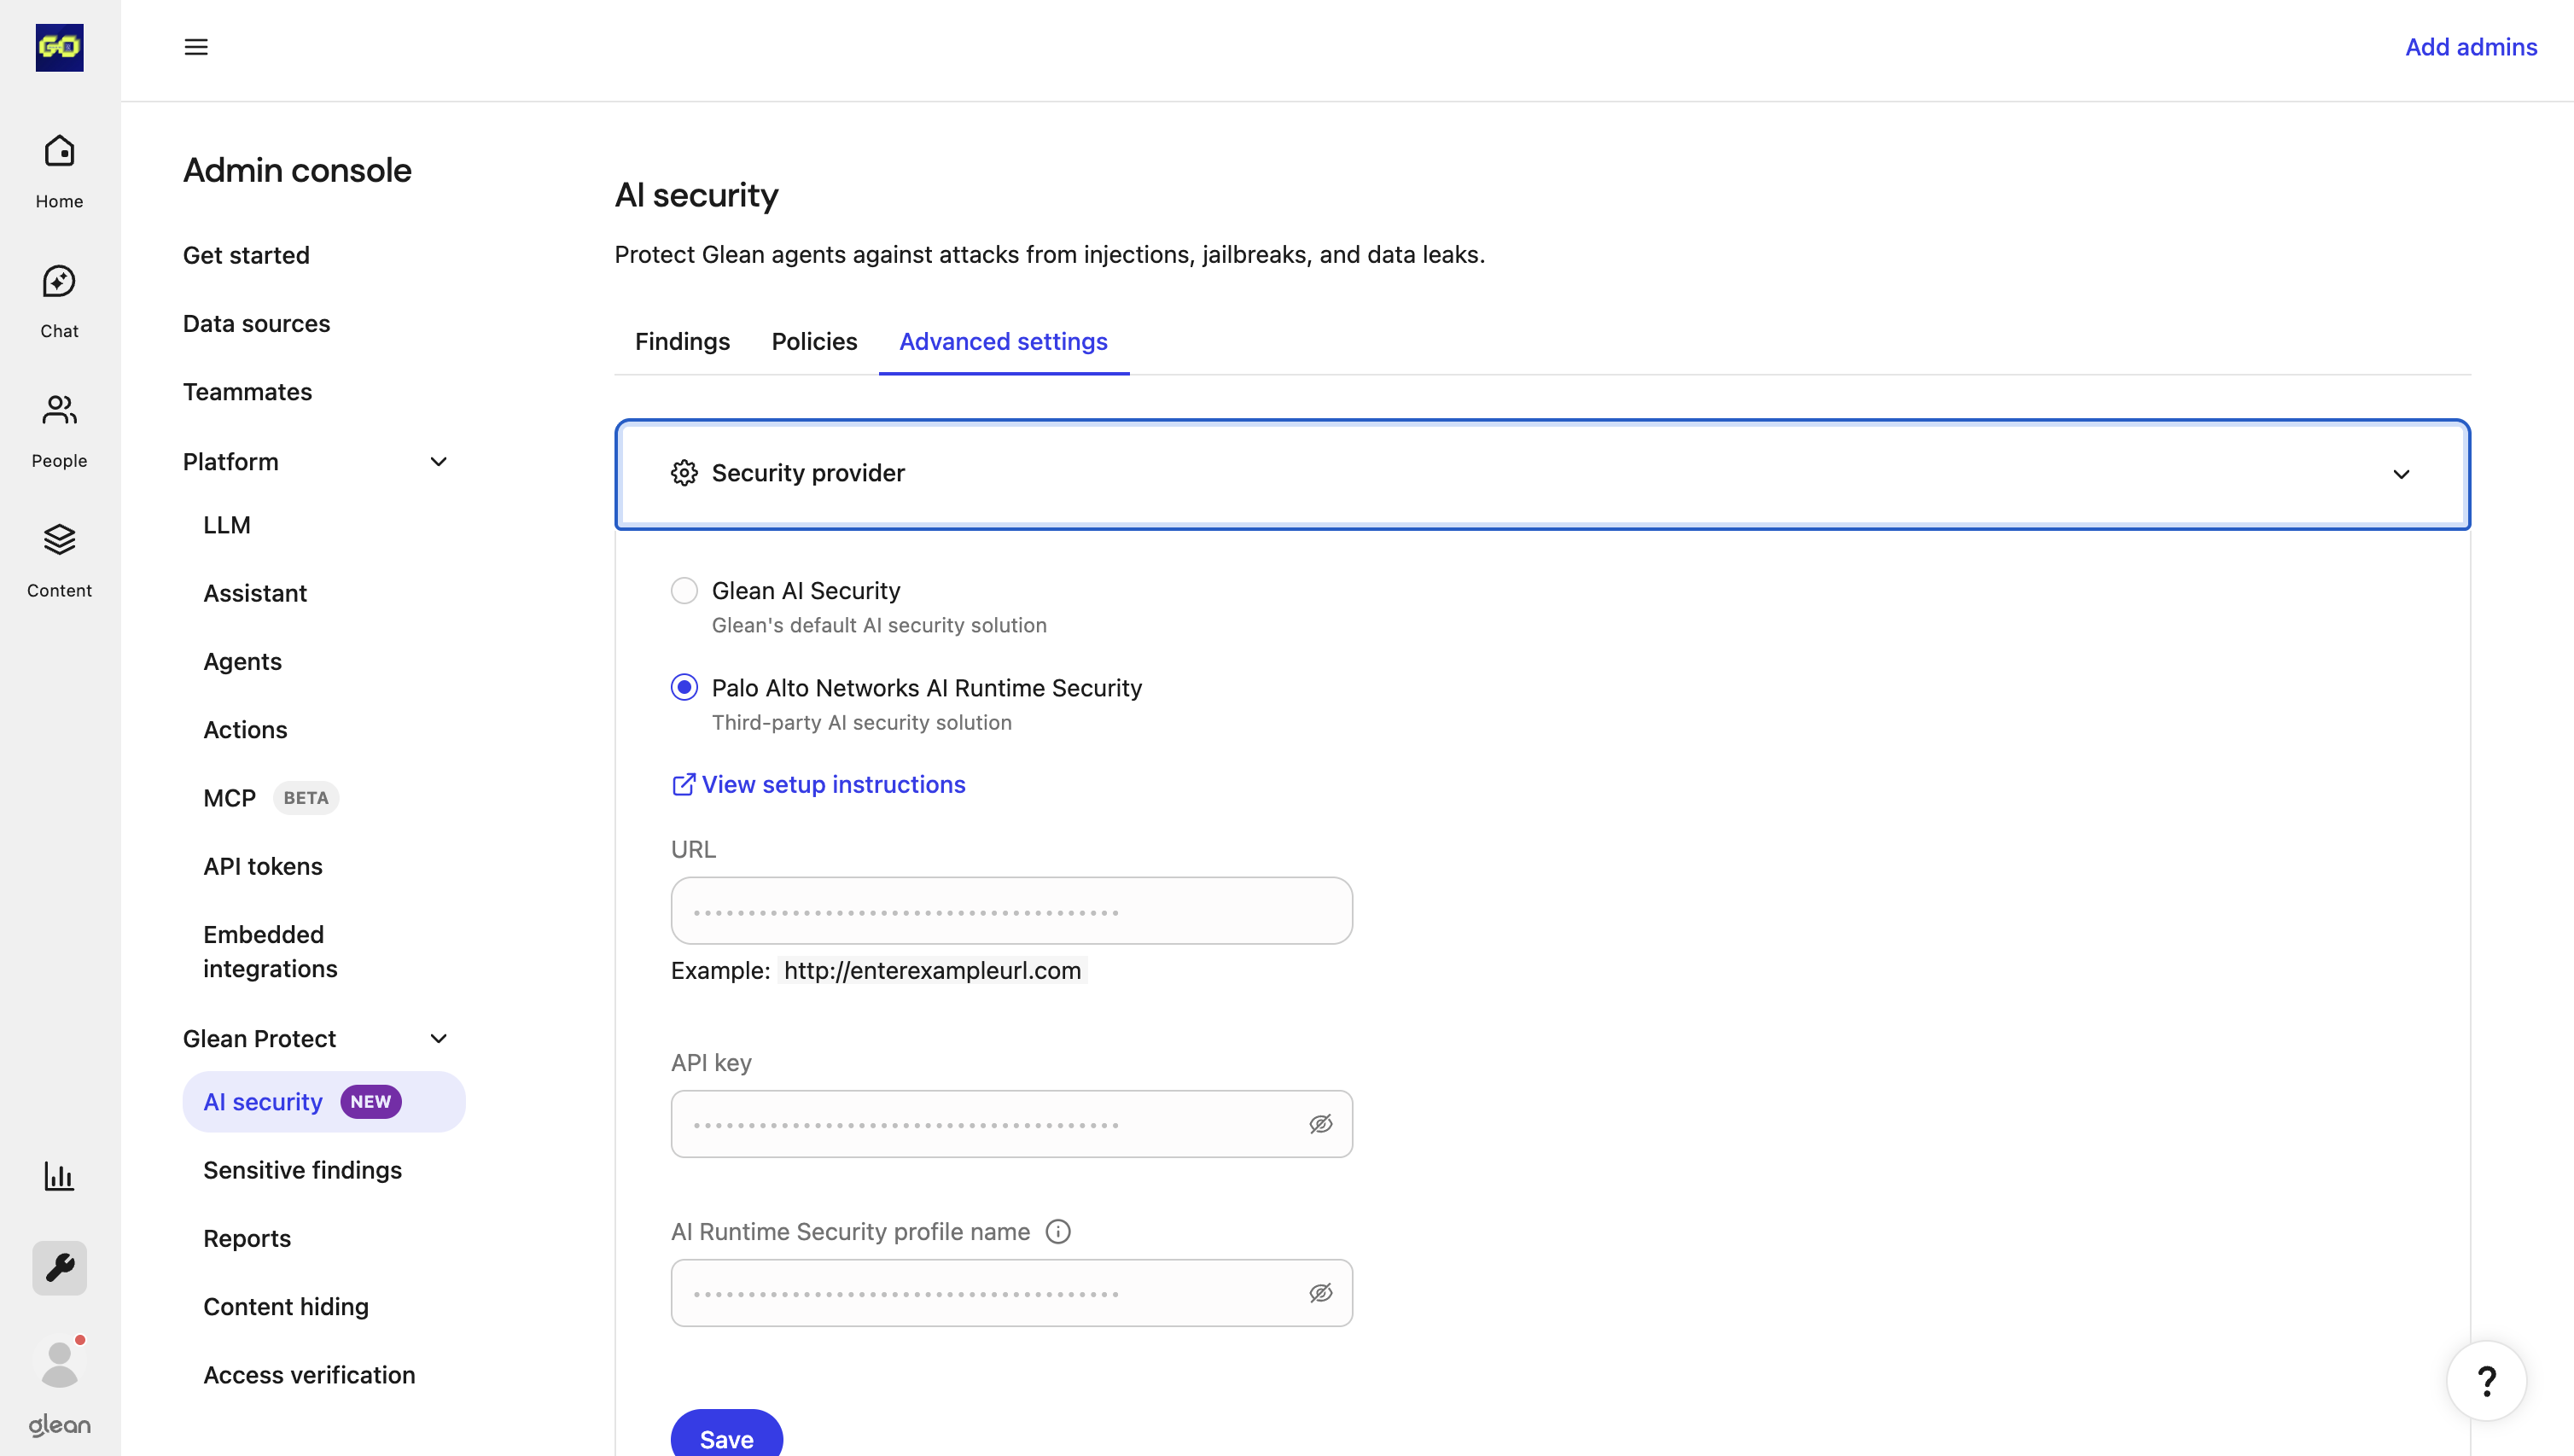Collapse the Platform menu chevron
Viewport: 2574px width, 1456px height.
point(438,462)
